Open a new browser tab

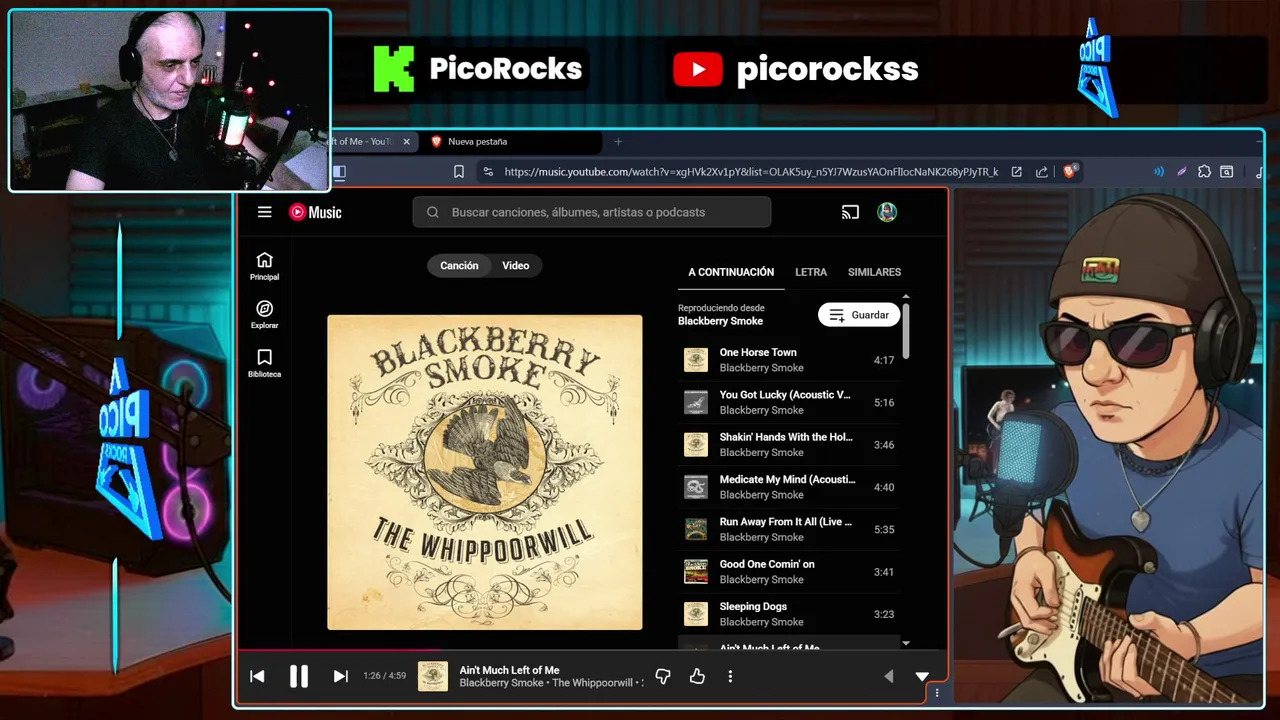pyautogui.click(x=618, y=142)
